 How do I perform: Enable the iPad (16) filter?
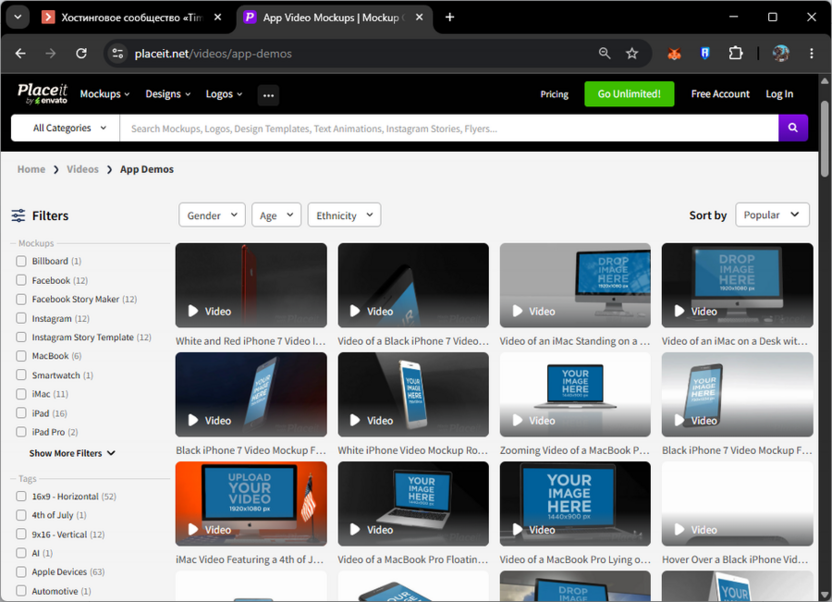click(x=21, y=413)
